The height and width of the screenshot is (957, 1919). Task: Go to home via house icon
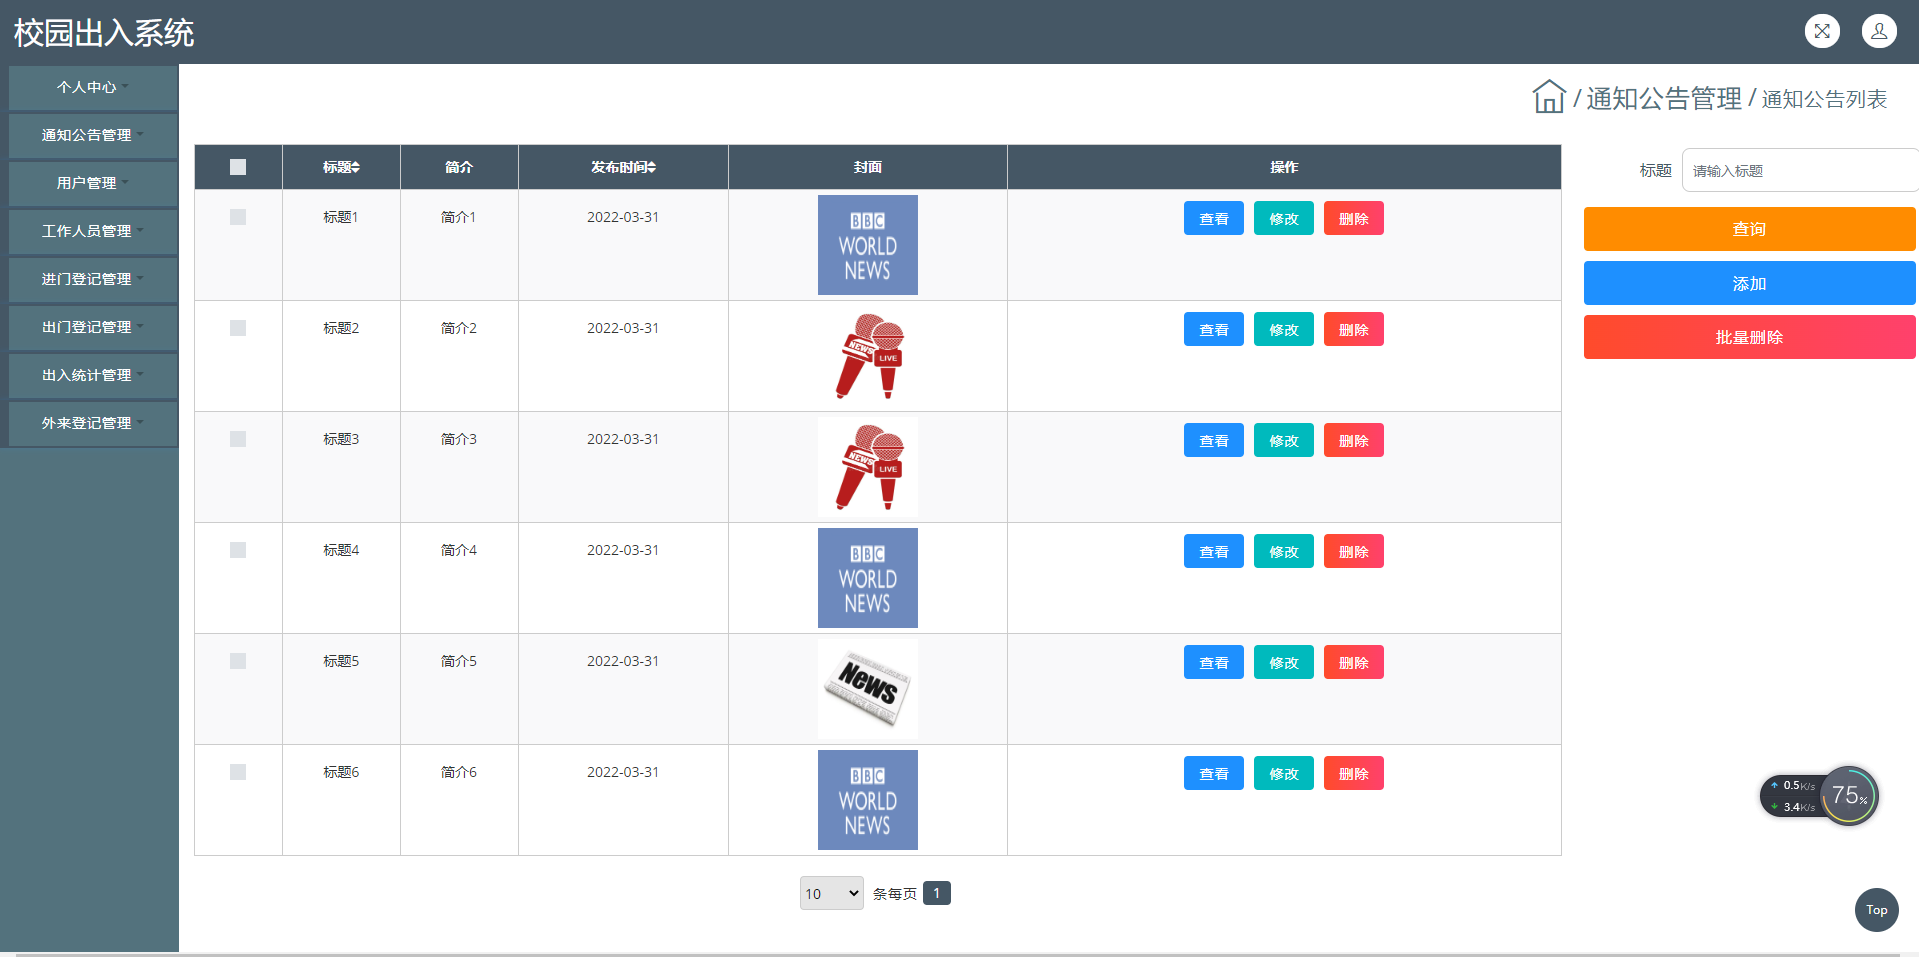tap(1549, 97)
